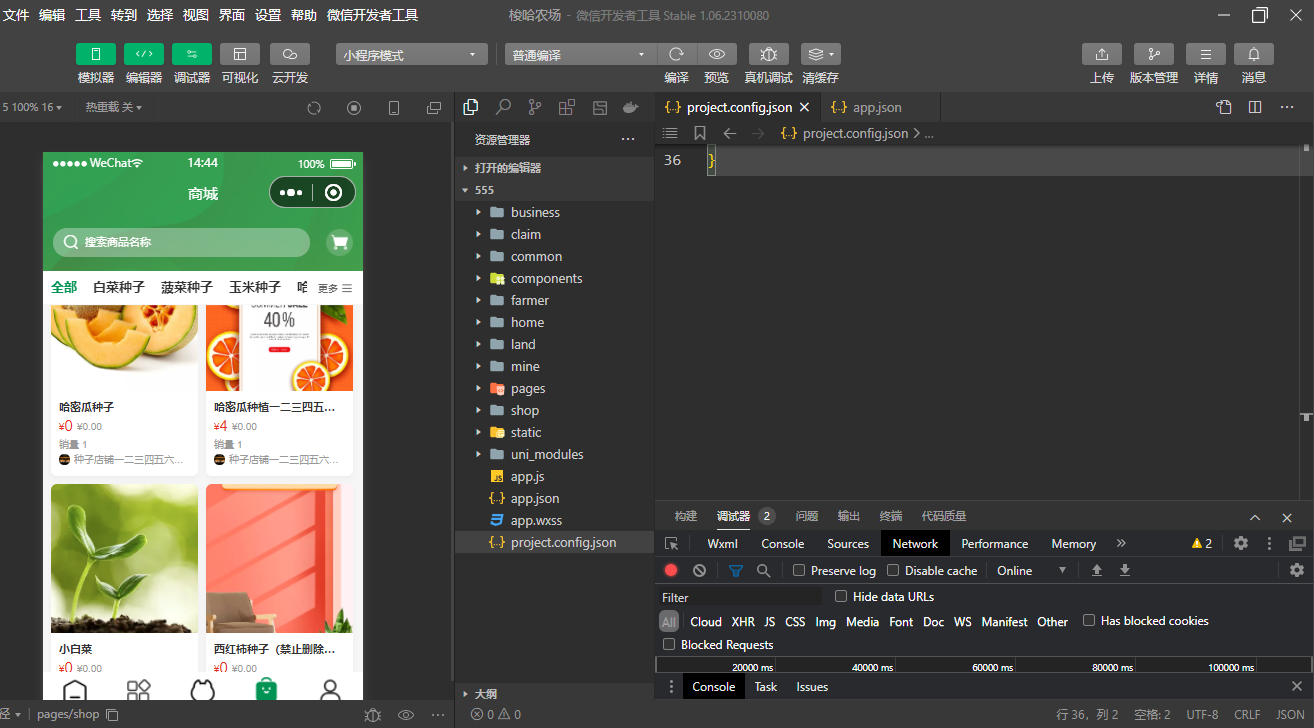This screenshot has height=728, width=1314.
Task: Click the green debugger toolbar icon
Action: tap(192, 54)
